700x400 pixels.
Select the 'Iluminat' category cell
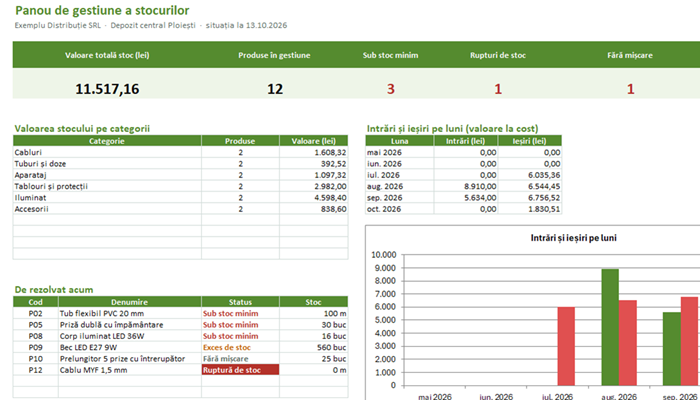tap(107, 197)
